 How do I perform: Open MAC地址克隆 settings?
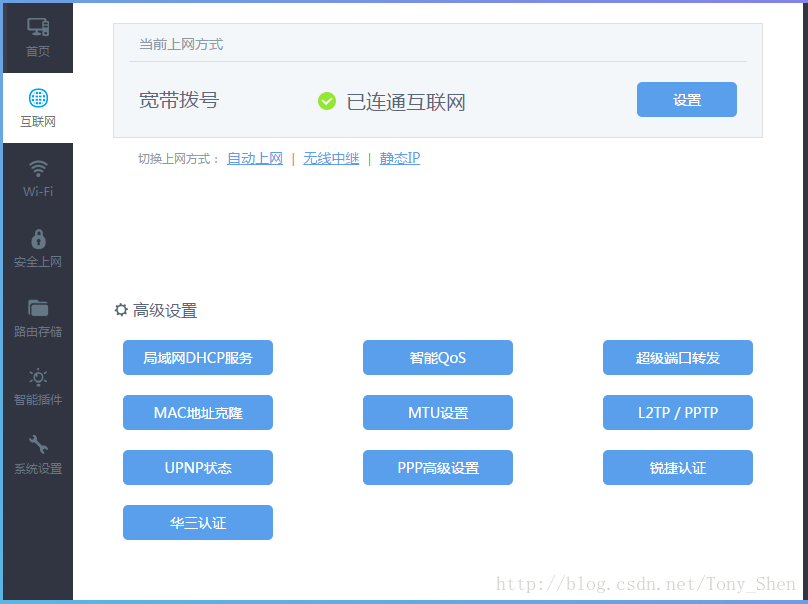[x=198, y=412]
